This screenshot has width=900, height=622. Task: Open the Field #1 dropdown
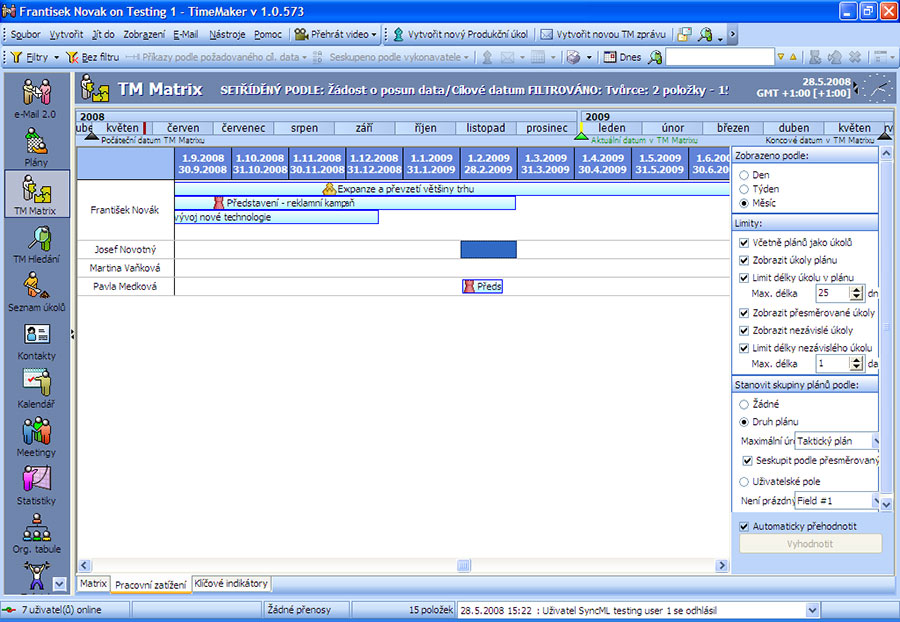[x=875, y=500]
